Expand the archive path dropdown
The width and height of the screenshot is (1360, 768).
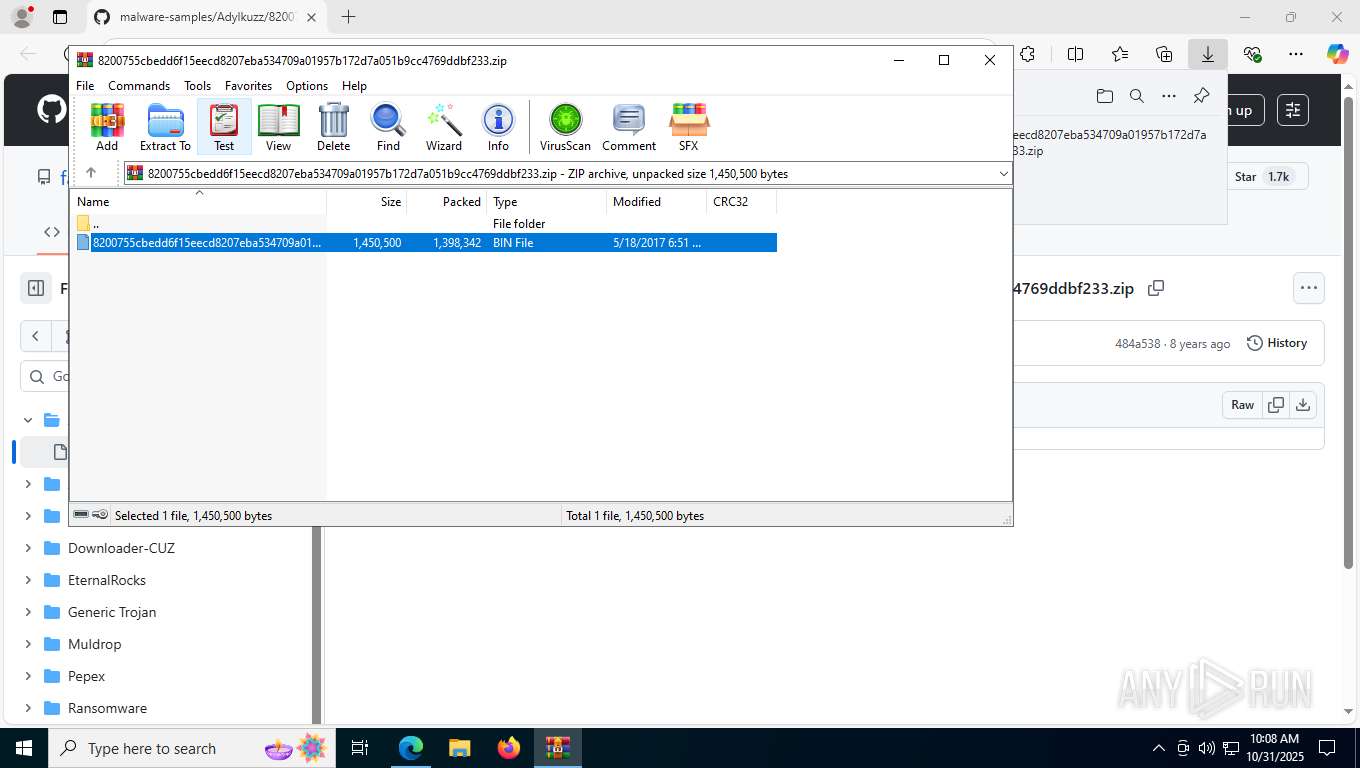[1003, 174]
